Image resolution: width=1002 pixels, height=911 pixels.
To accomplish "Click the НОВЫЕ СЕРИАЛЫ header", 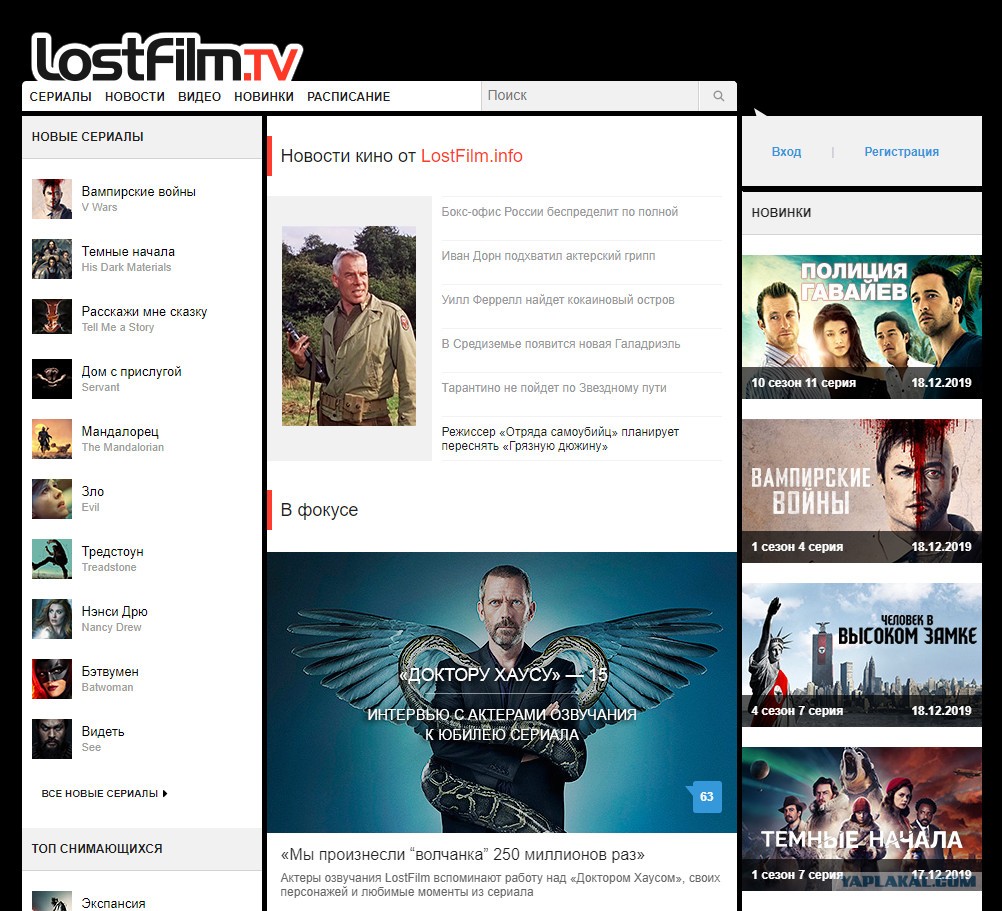I will click(x=88, y=137).
